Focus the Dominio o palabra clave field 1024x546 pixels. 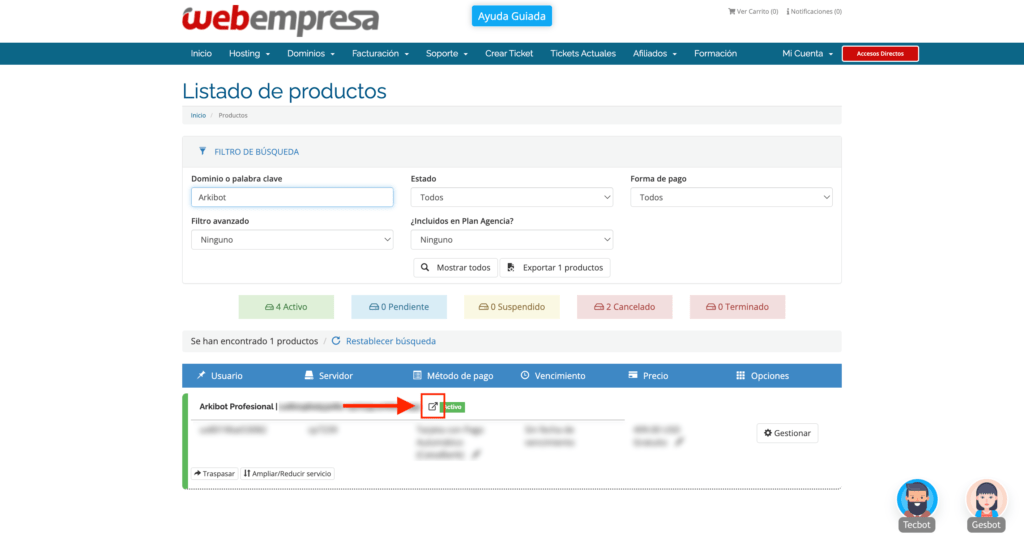(292, 197)
